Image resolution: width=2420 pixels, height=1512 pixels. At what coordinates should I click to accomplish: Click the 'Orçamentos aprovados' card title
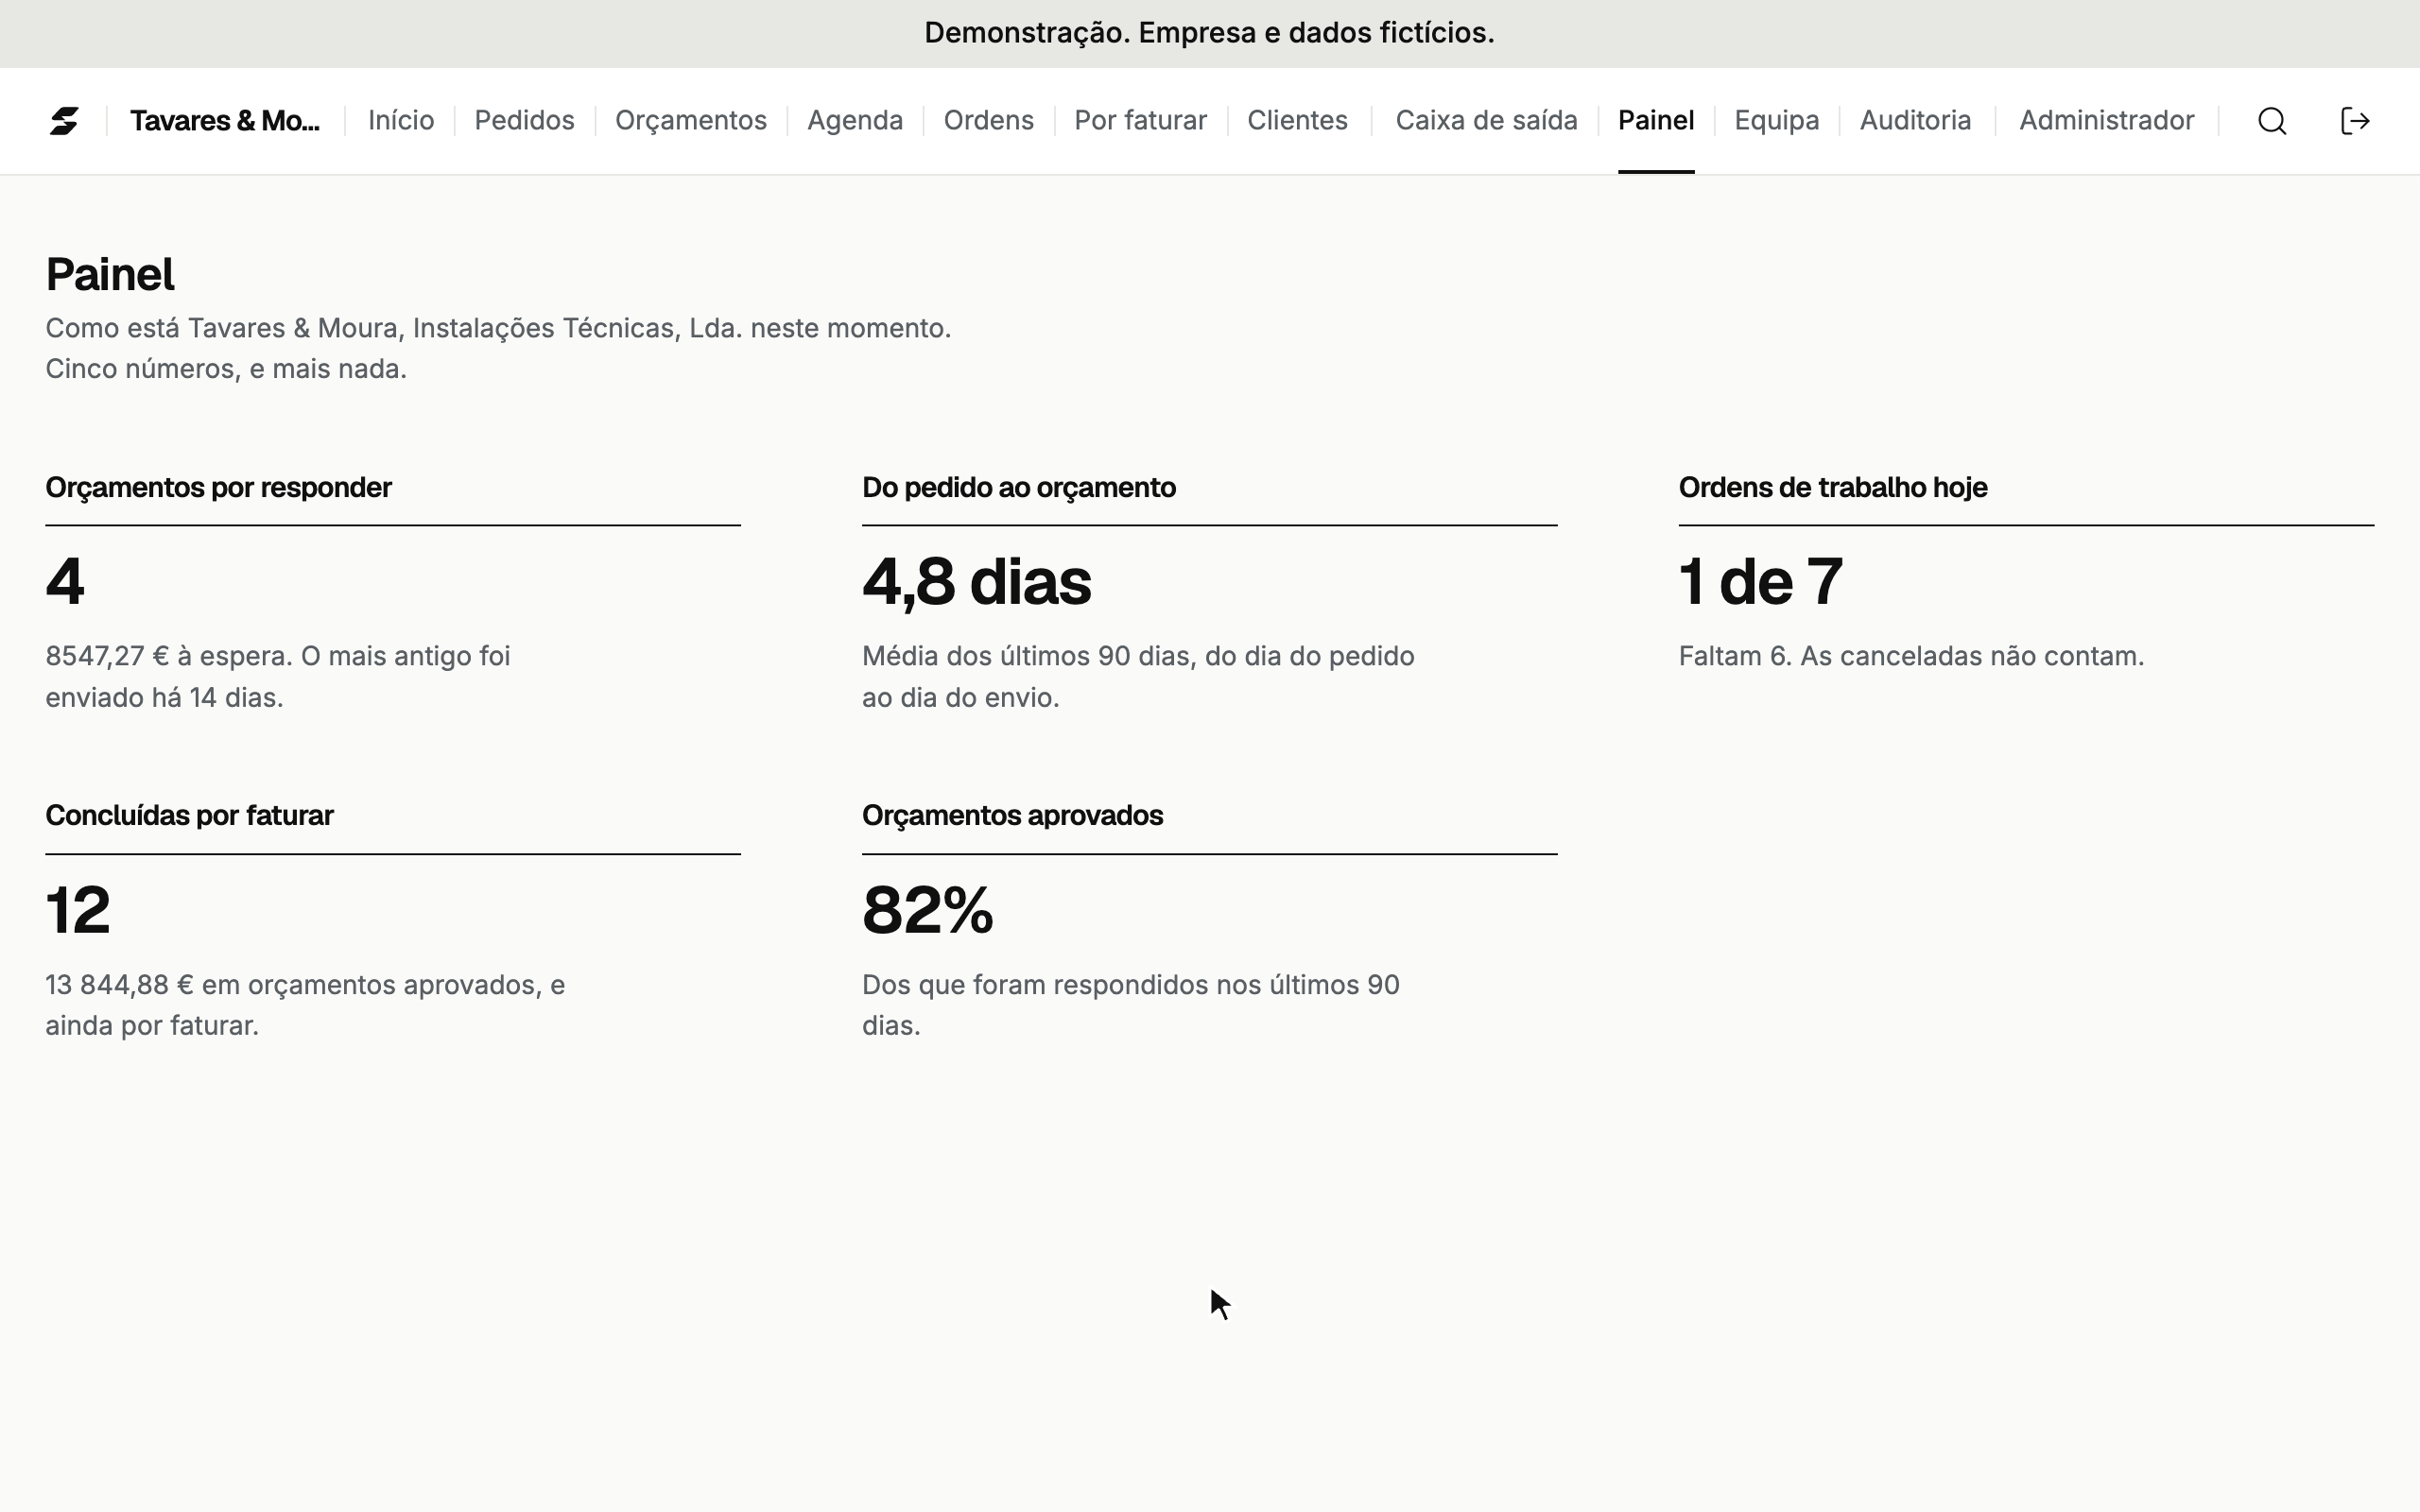coord(1012,816)
